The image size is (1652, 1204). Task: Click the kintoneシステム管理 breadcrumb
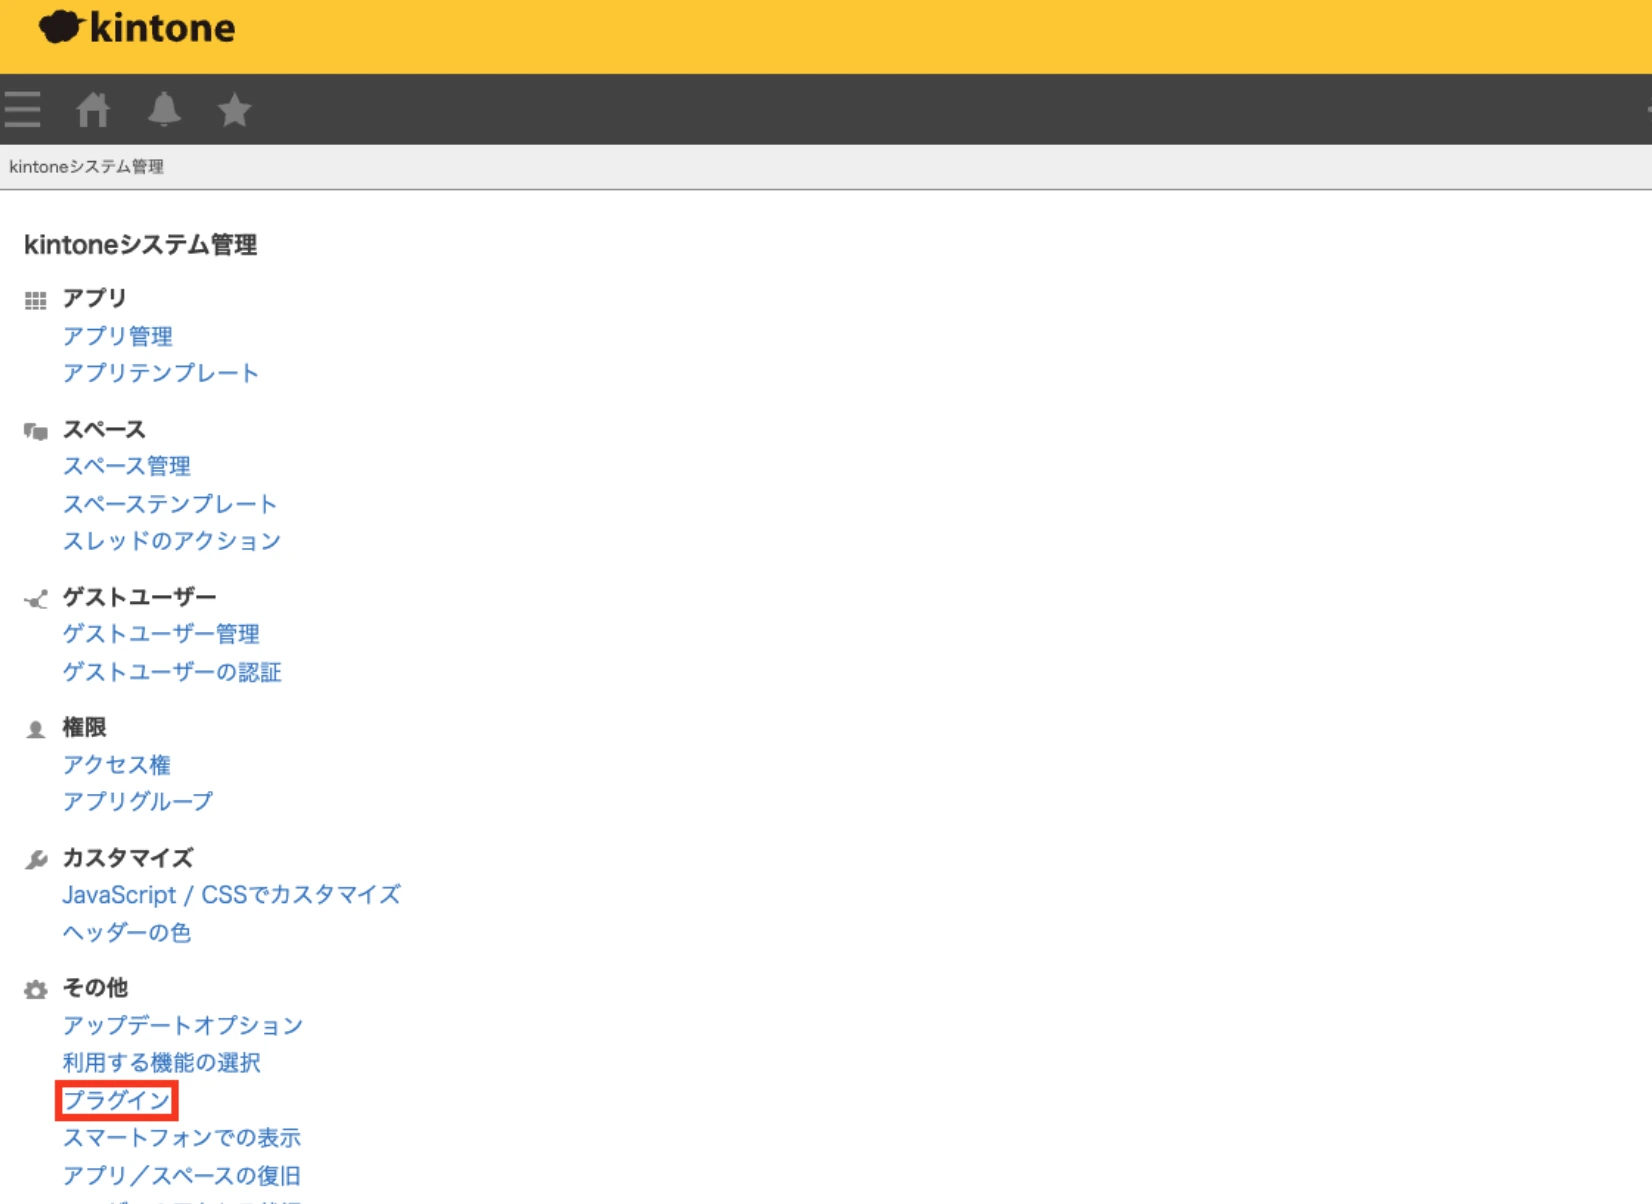point(86,167)
